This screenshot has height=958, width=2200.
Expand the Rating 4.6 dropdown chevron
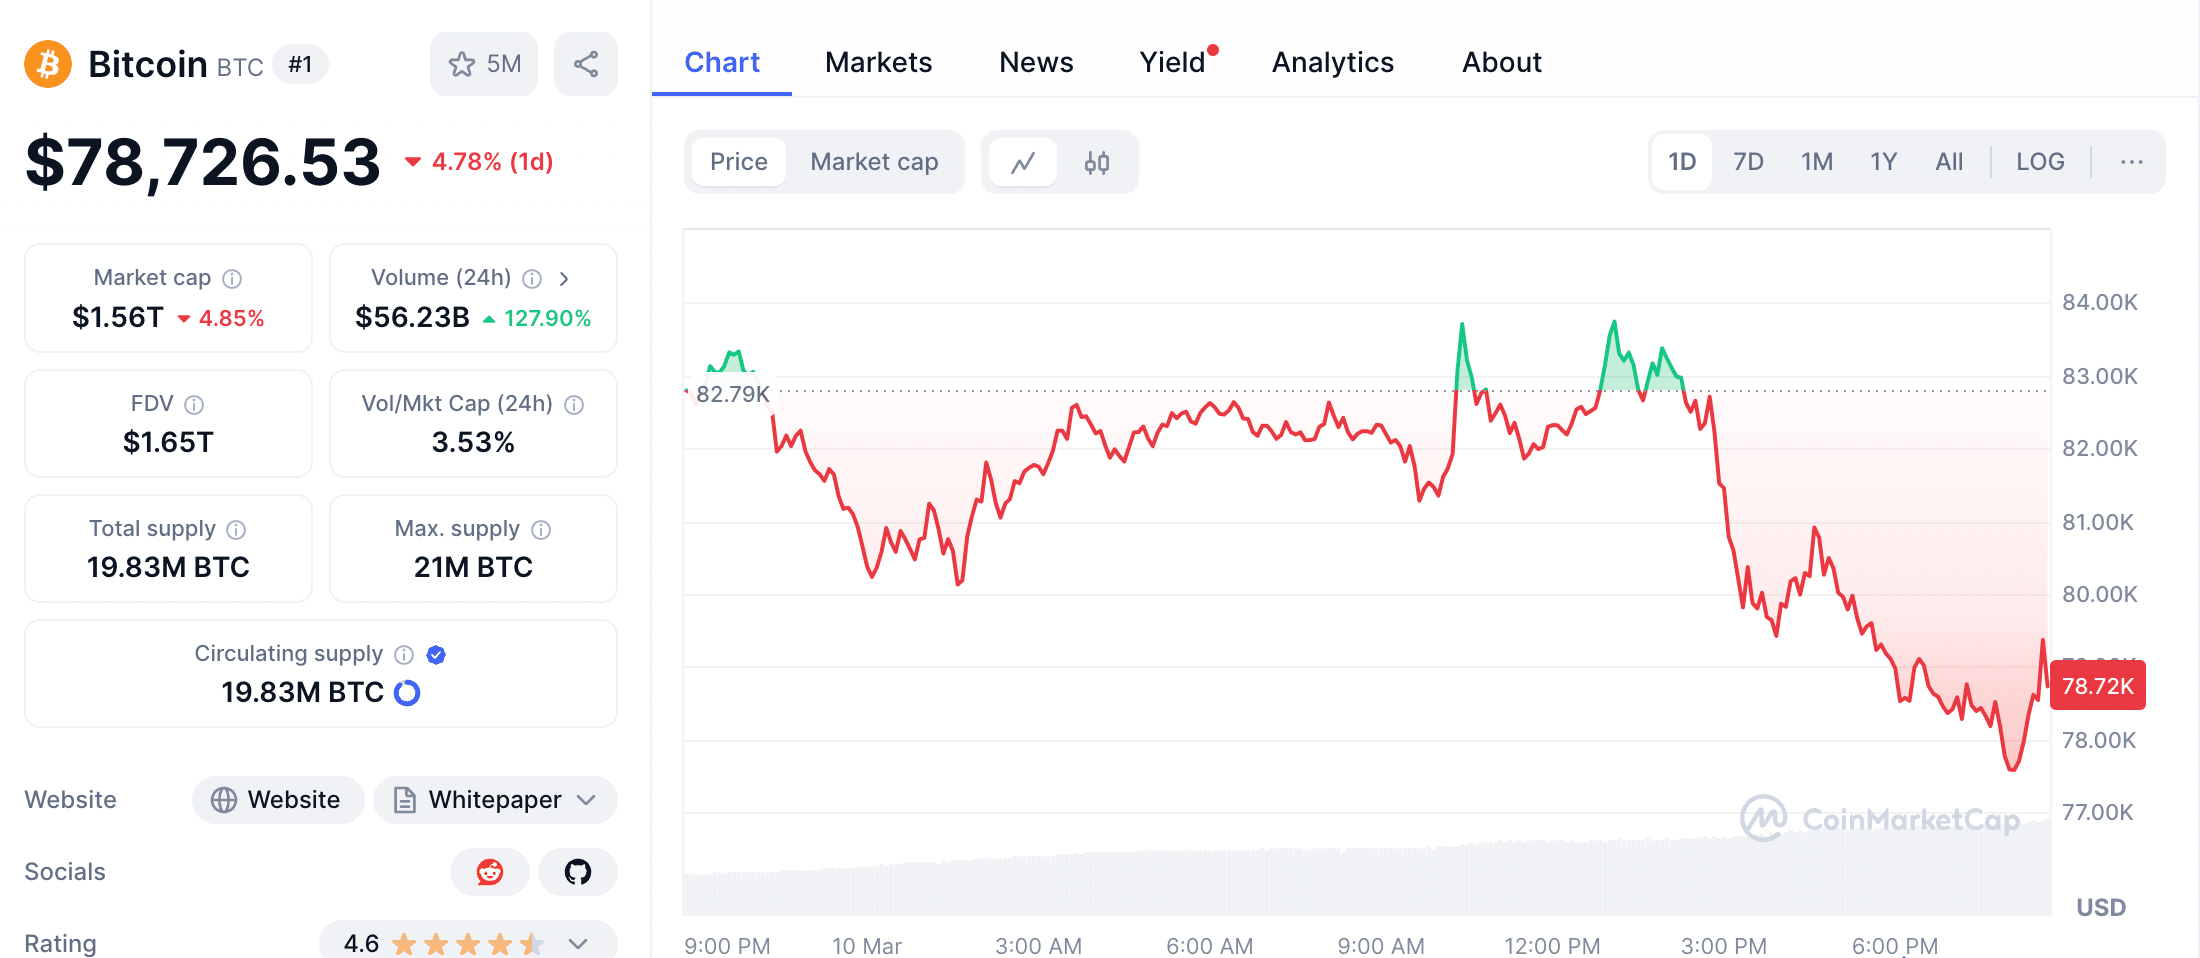[578, 943]
